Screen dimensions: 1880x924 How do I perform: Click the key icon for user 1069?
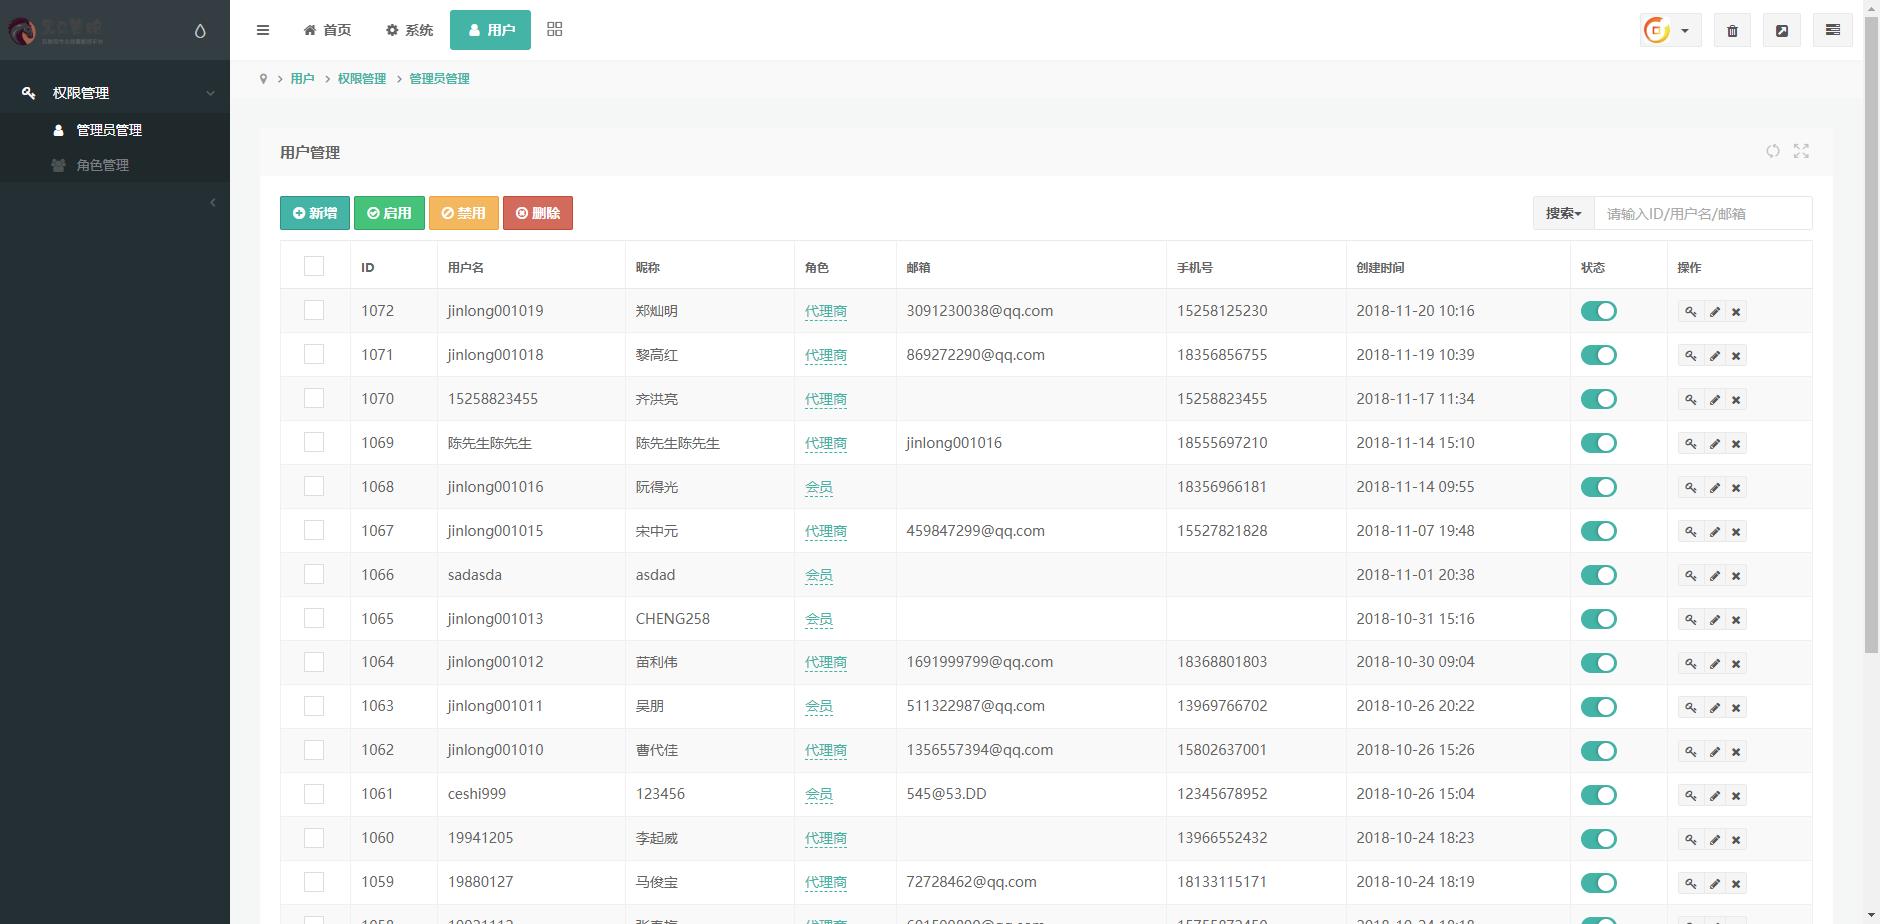(1690, 444)
